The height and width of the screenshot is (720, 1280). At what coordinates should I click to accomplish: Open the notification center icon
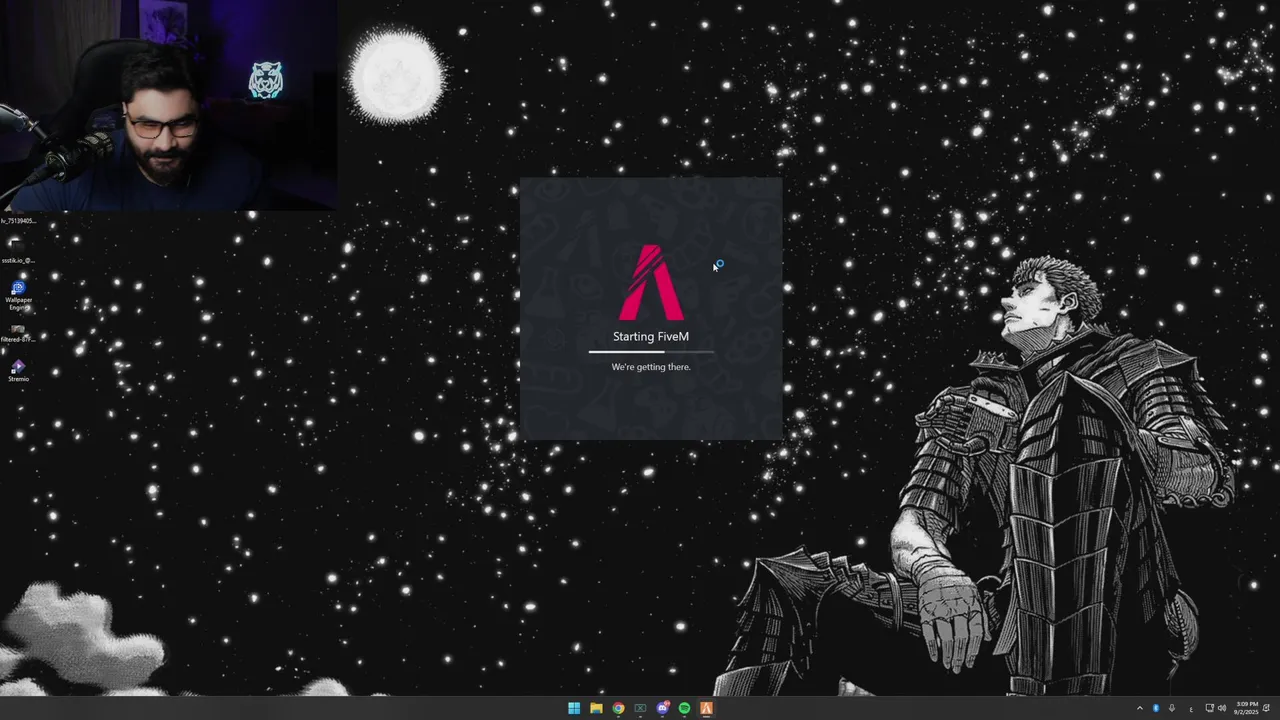click(x=1266, y=708)
